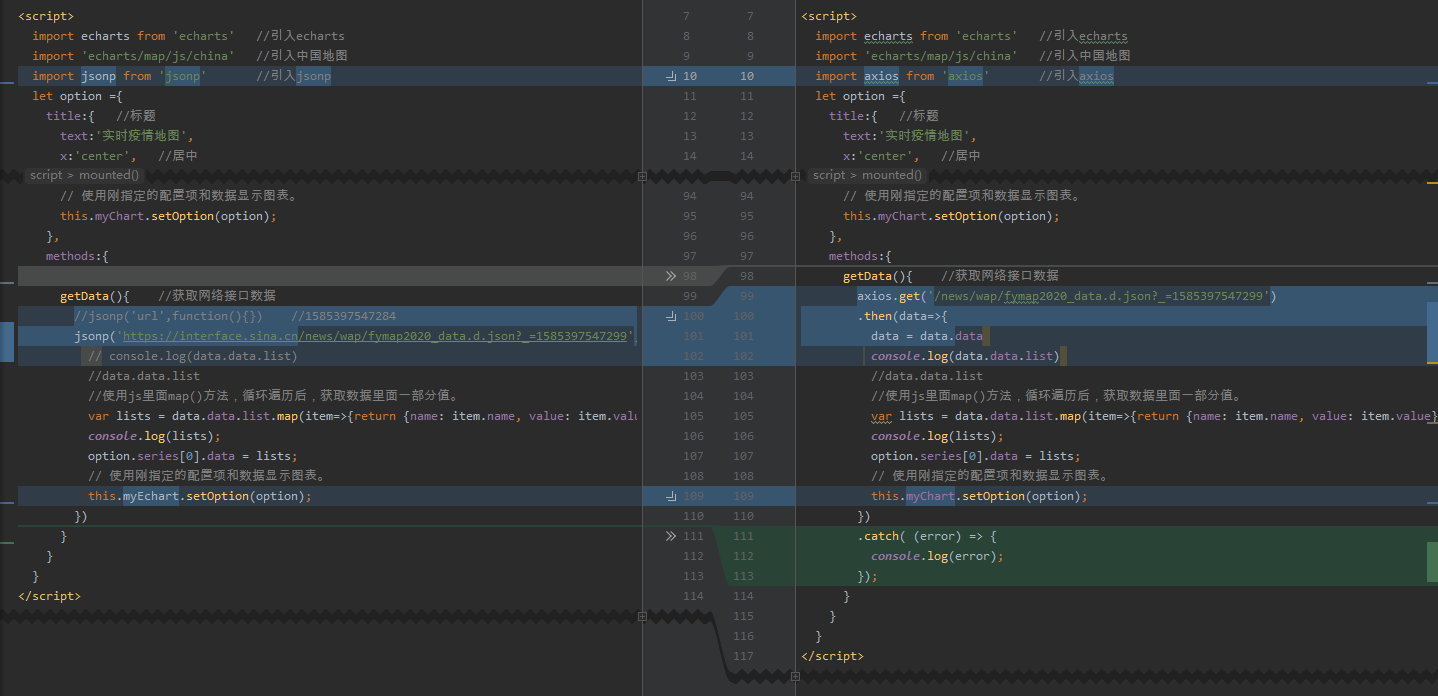Image resolution: width=1438 pixels, height=696 pixels.
Task: Click 'option.series[0].data = lists;' in left pane
Action: pyautogui.click(x=193, y=456)
